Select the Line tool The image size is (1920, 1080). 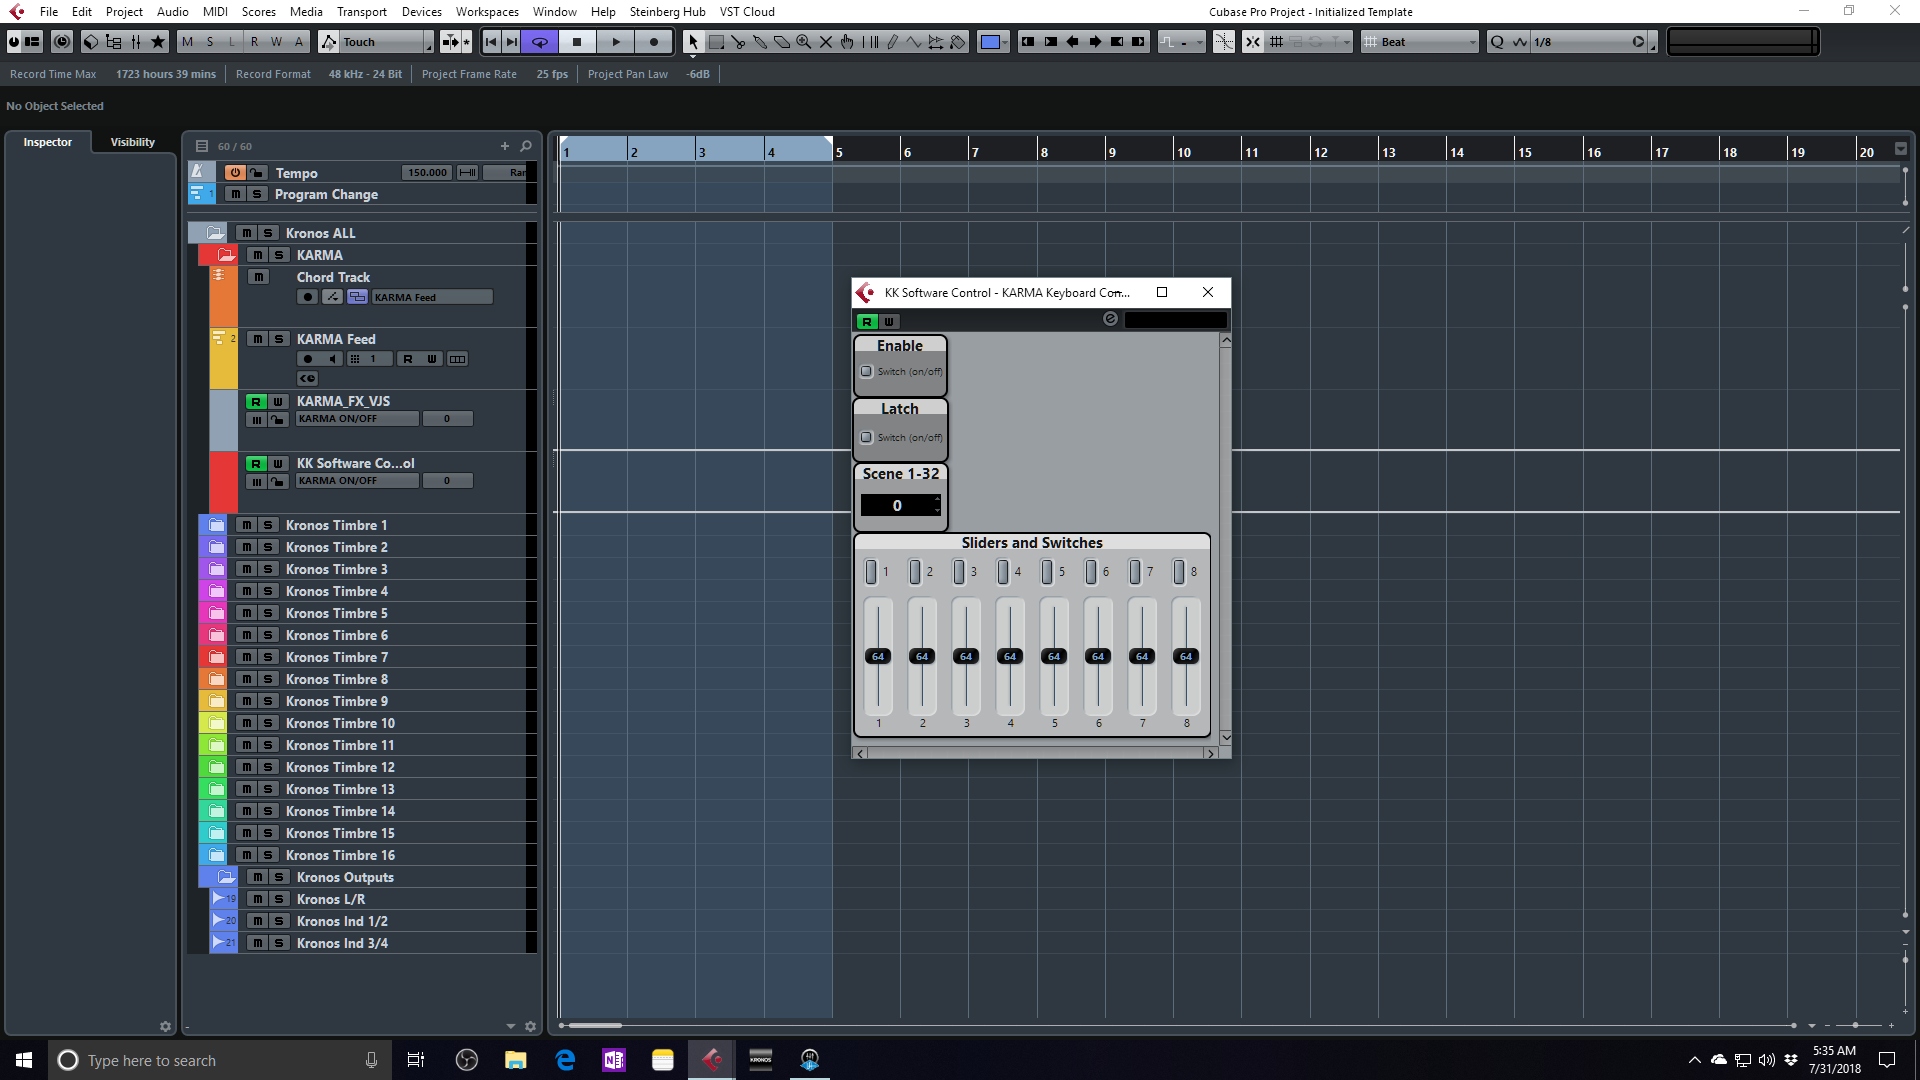pos(914,42)
